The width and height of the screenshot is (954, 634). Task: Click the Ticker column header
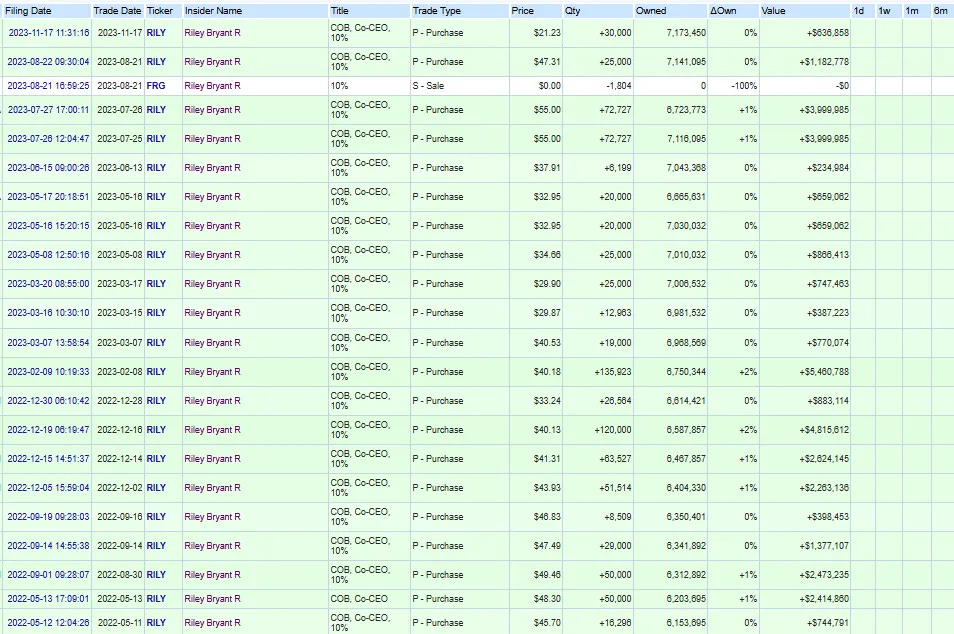tap(160, 11)
